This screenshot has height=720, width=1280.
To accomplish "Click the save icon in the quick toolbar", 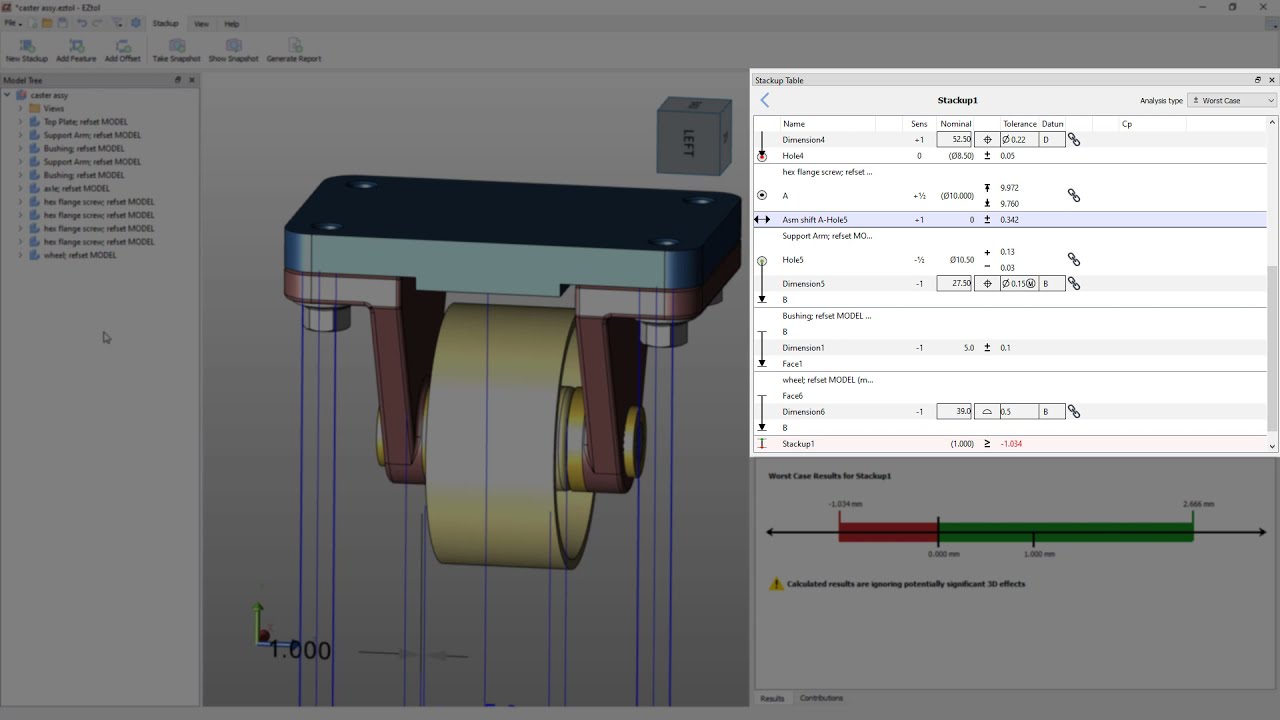I will point(63,23).
